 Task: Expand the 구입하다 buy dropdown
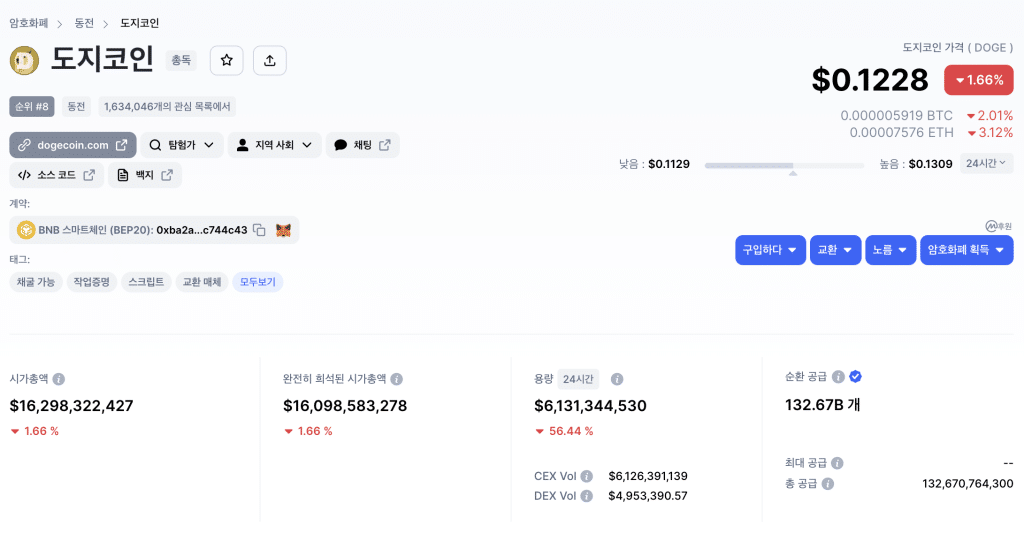[770, 250]
